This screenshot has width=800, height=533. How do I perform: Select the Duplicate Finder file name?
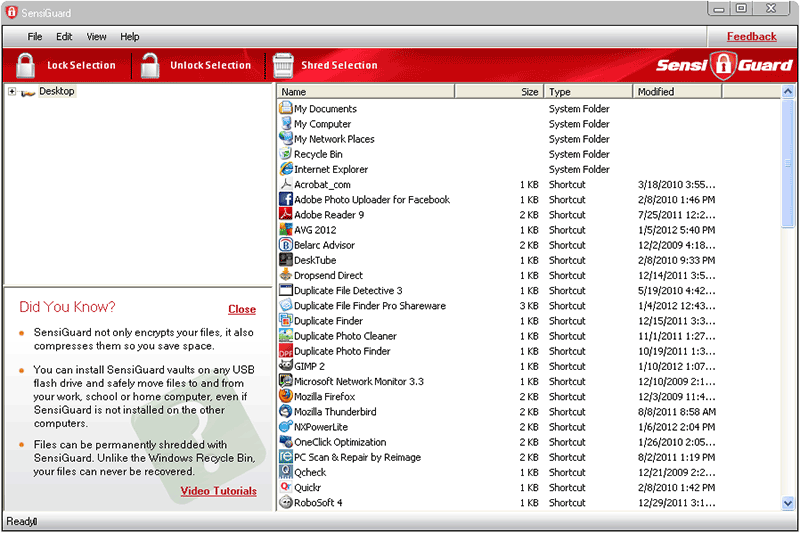[328, 321]
